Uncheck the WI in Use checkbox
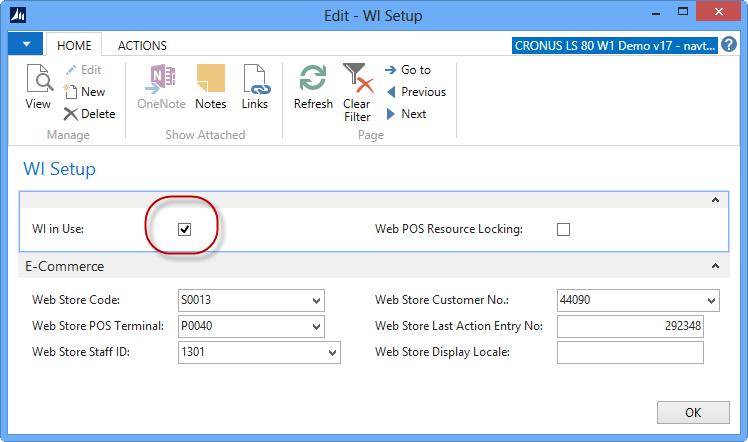The height and width of the screenshot is (442, 748). point(184,229)
